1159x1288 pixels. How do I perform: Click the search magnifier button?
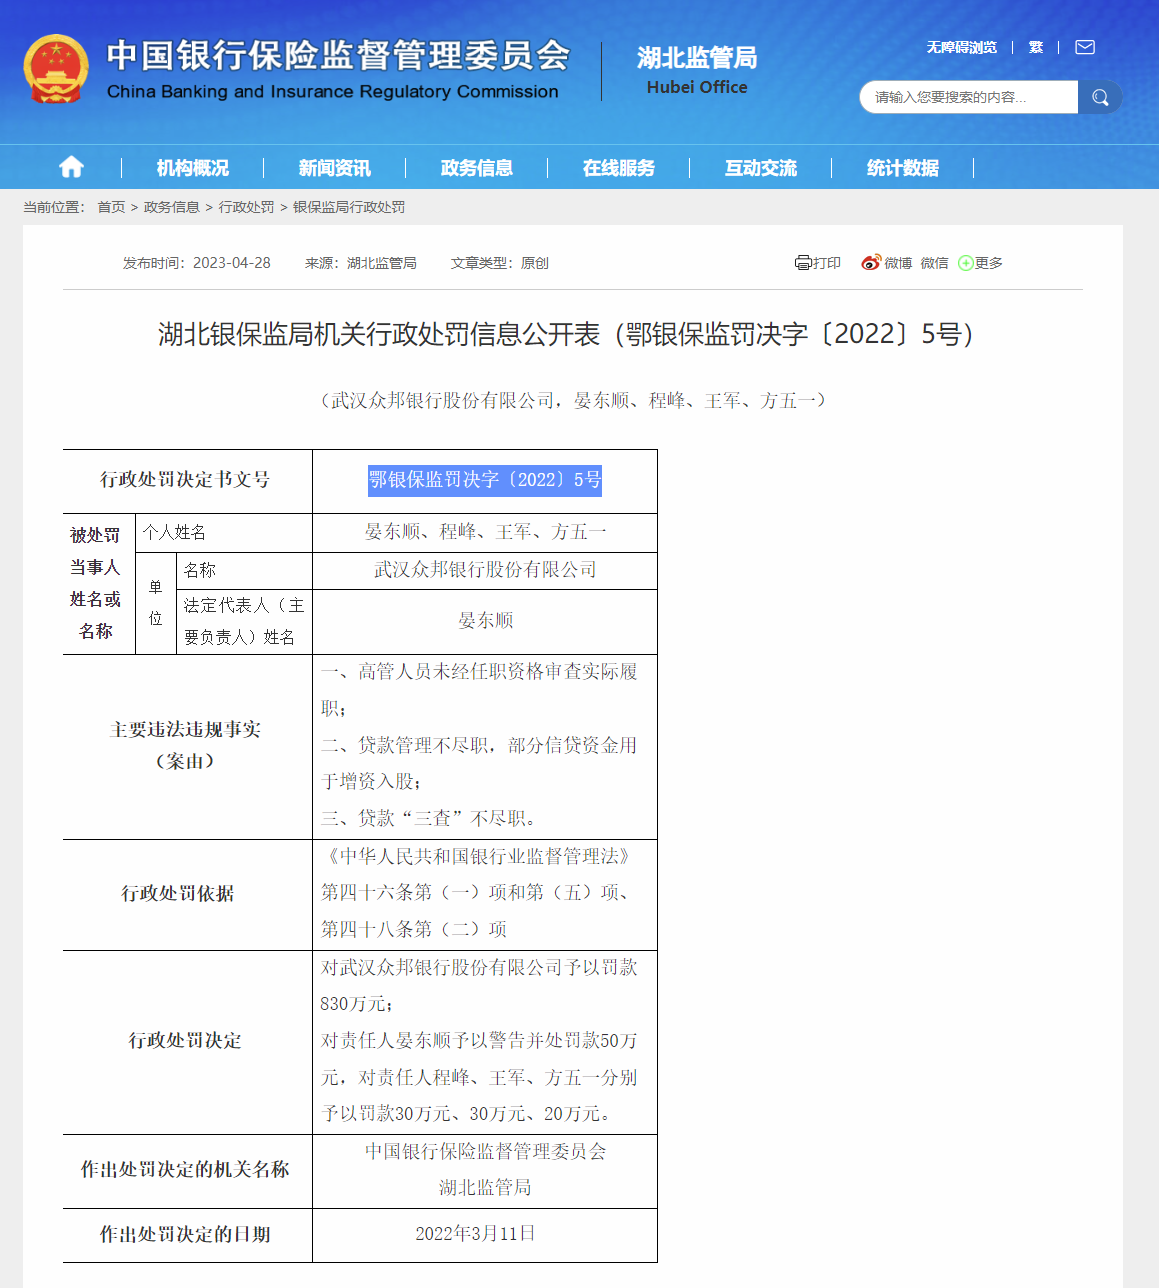pyautogui.click(x=1100, y=97)
